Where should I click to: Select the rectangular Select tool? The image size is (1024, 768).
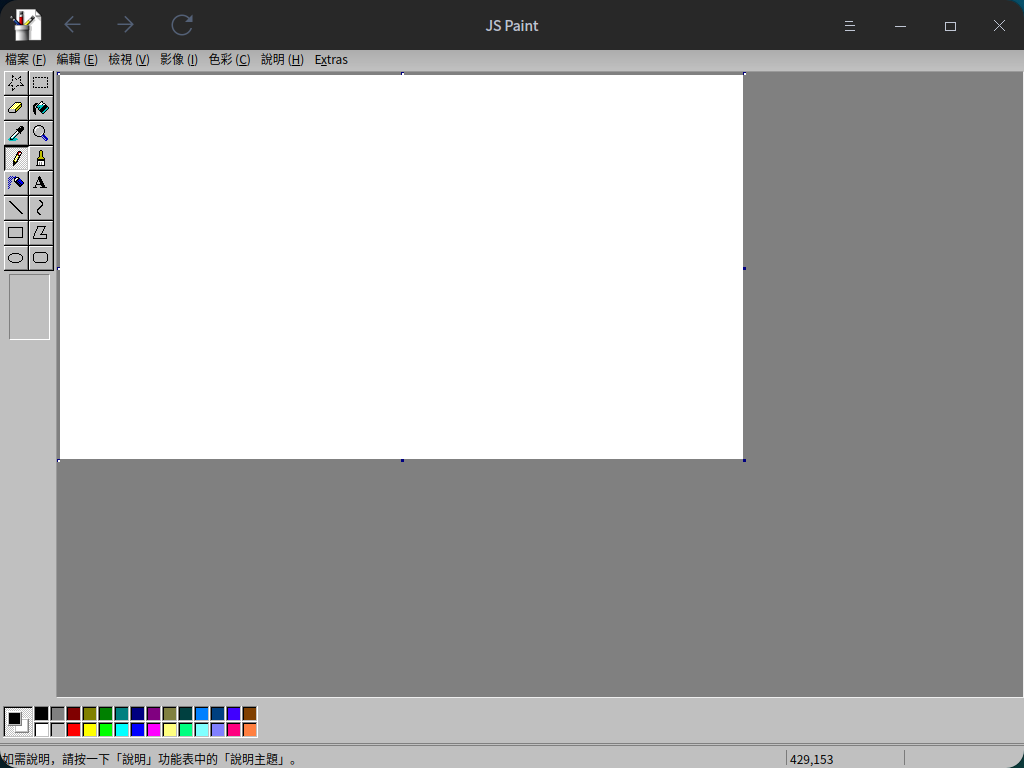[40, 83]
